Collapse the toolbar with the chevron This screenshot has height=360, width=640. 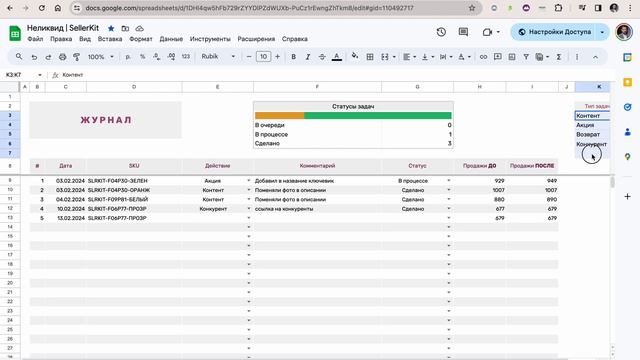596,57
